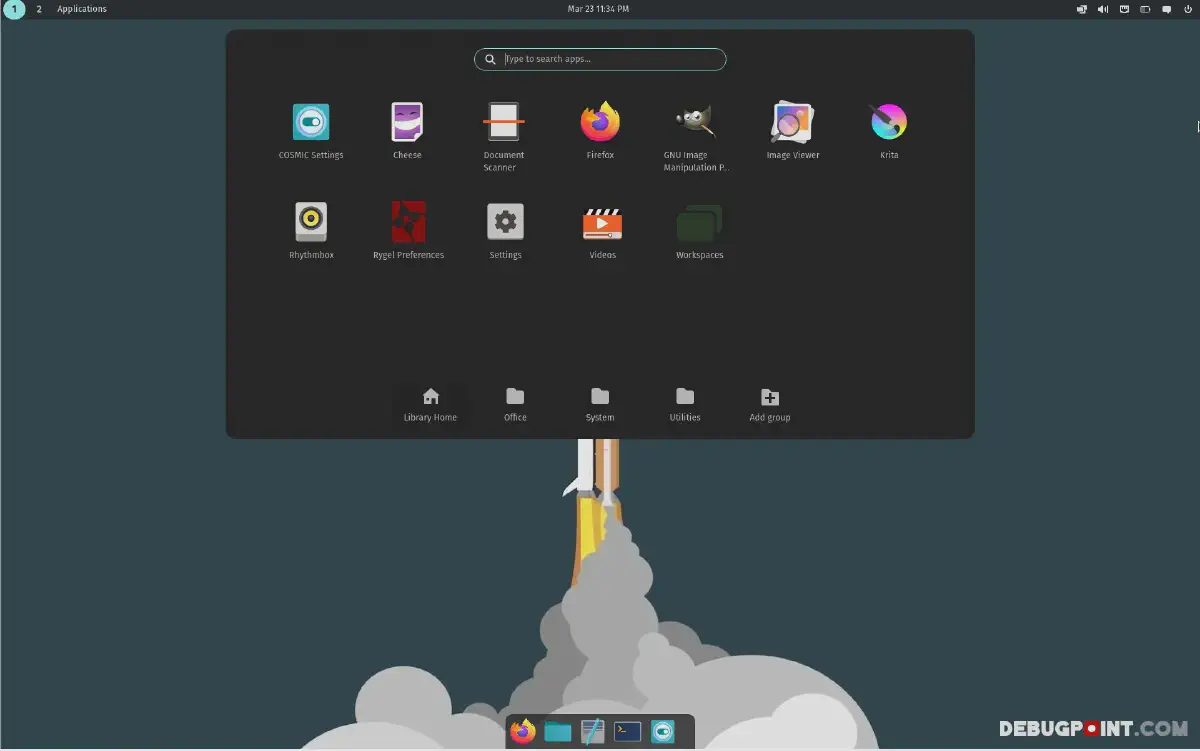
Task: Open the Image Viewer application
Action: coord(792,120)
